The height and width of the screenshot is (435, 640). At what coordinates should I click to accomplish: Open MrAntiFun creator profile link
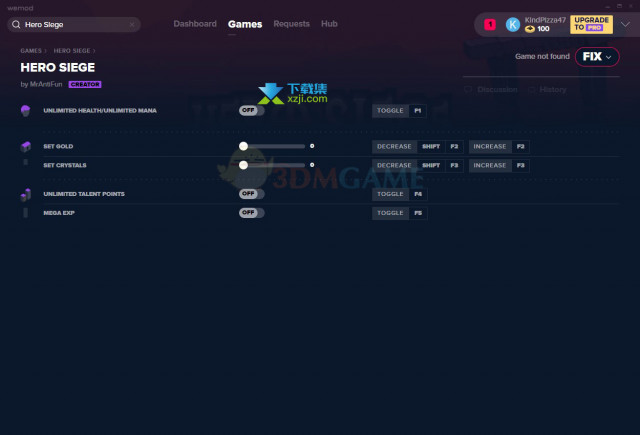point(46,84)
